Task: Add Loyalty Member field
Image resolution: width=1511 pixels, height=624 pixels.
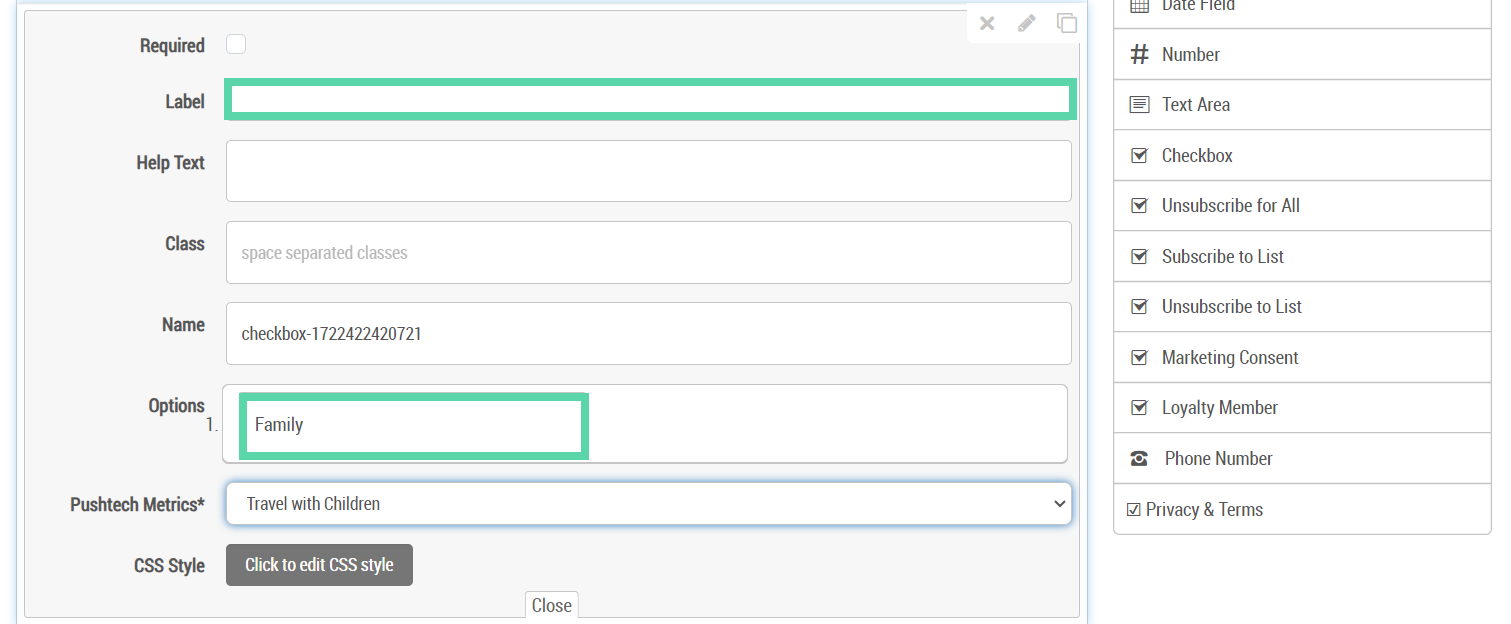Action: pyautogui.click(x=1302, y=407)
